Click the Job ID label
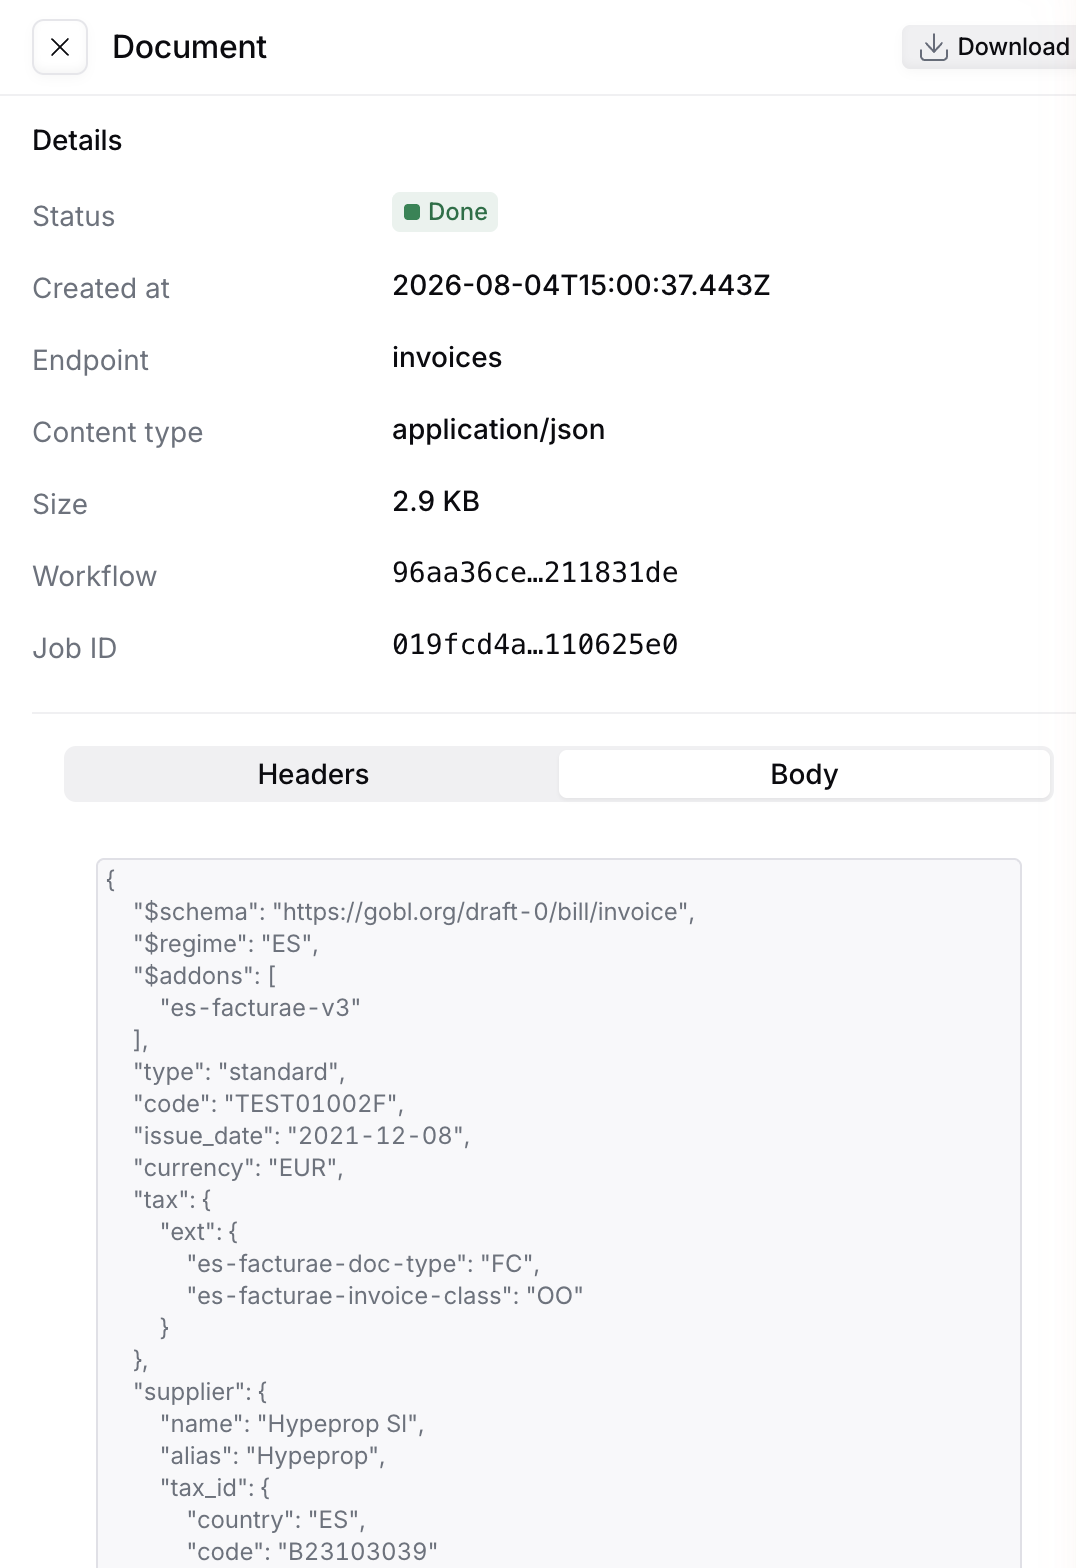 75,648
